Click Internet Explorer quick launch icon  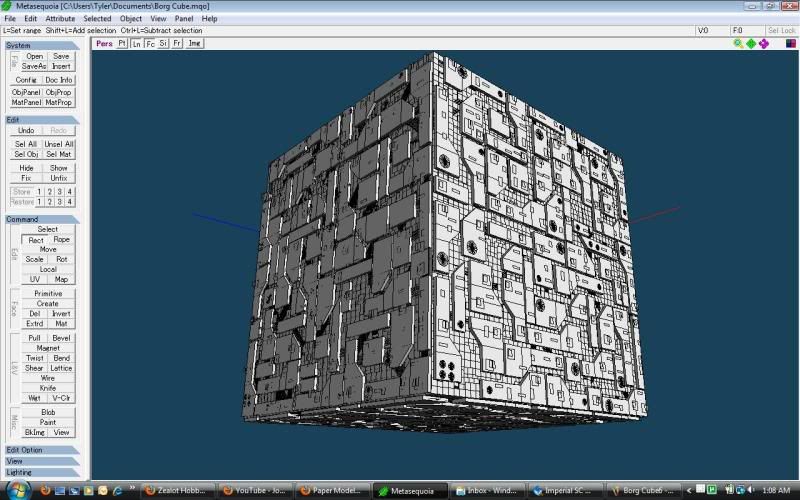coord(117,490)
